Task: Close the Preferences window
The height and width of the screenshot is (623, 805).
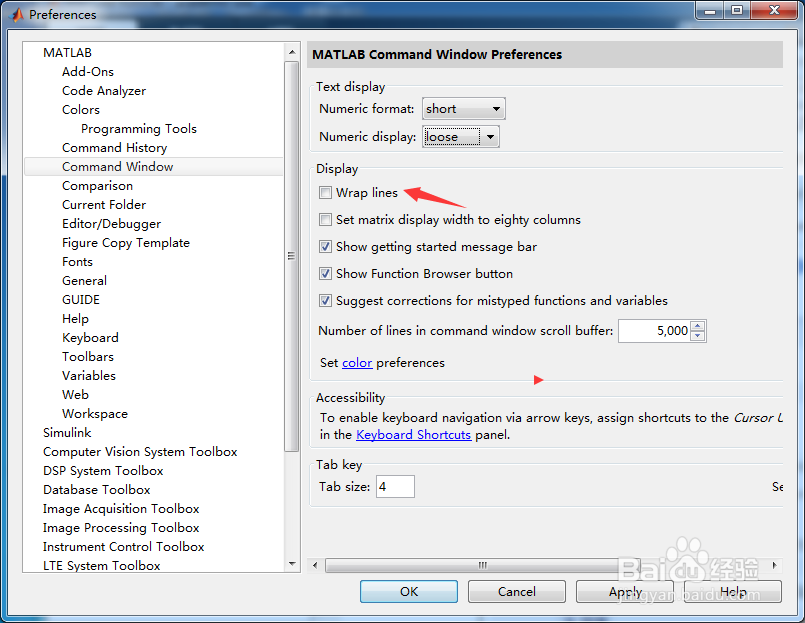Action: pyautogui.click(x=774, y=10)
